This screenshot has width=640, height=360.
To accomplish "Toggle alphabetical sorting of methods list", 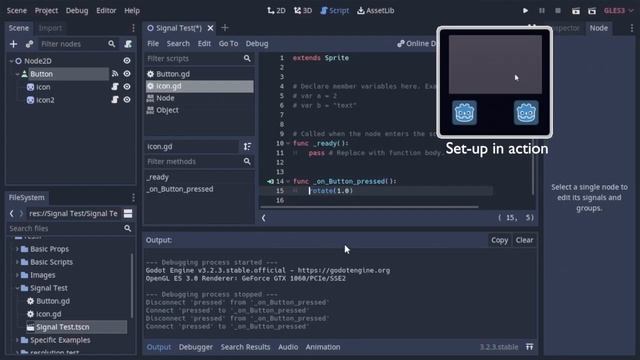I will tap(247, 147).
